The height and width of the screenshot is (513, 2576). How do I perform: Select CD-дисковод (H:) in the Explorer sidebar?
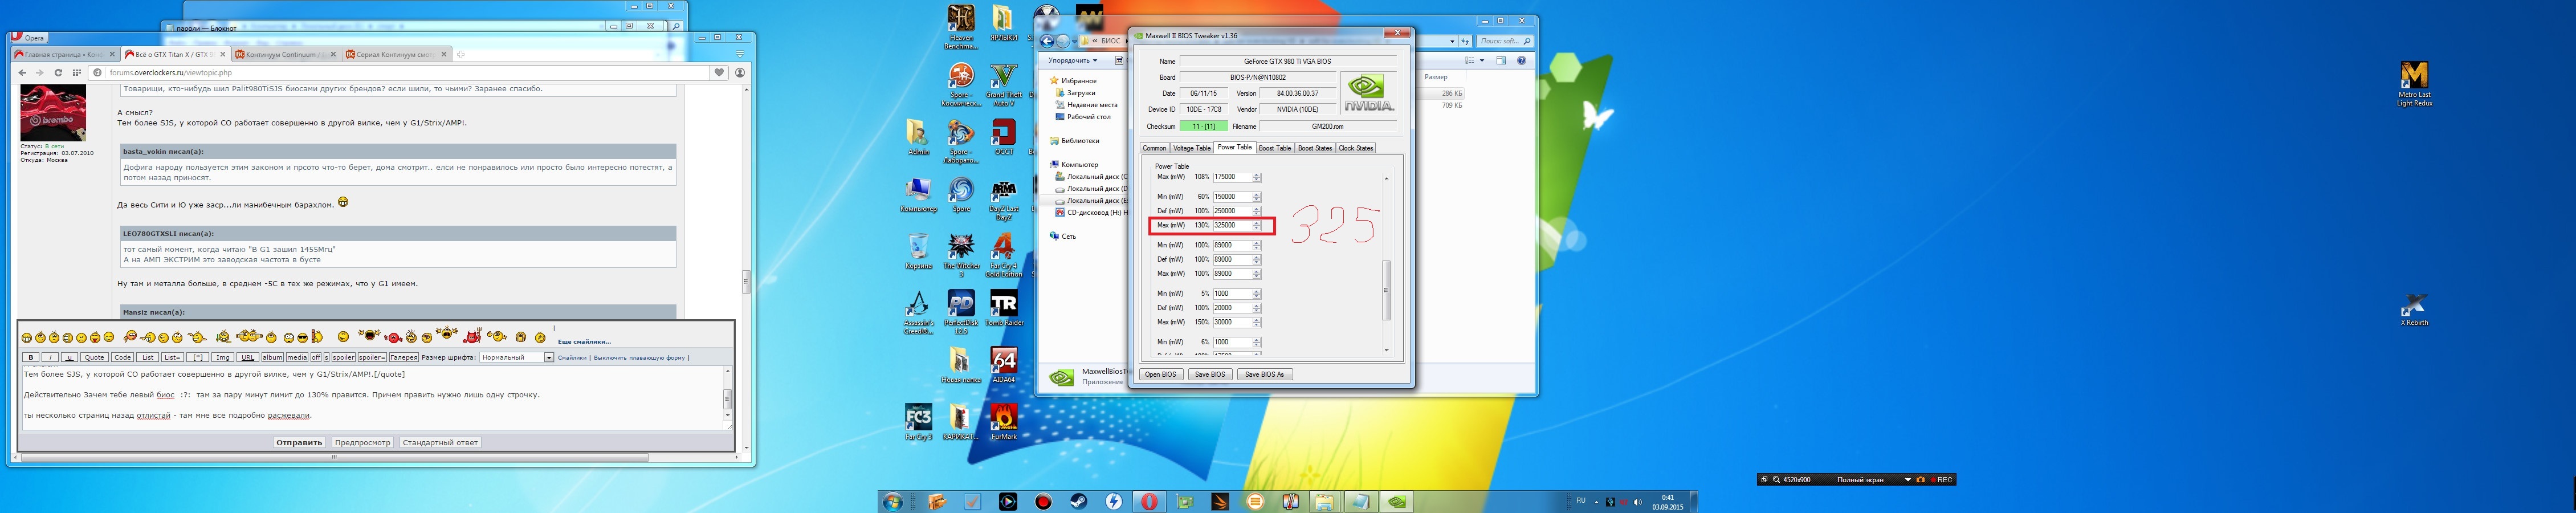[1091, 212]
